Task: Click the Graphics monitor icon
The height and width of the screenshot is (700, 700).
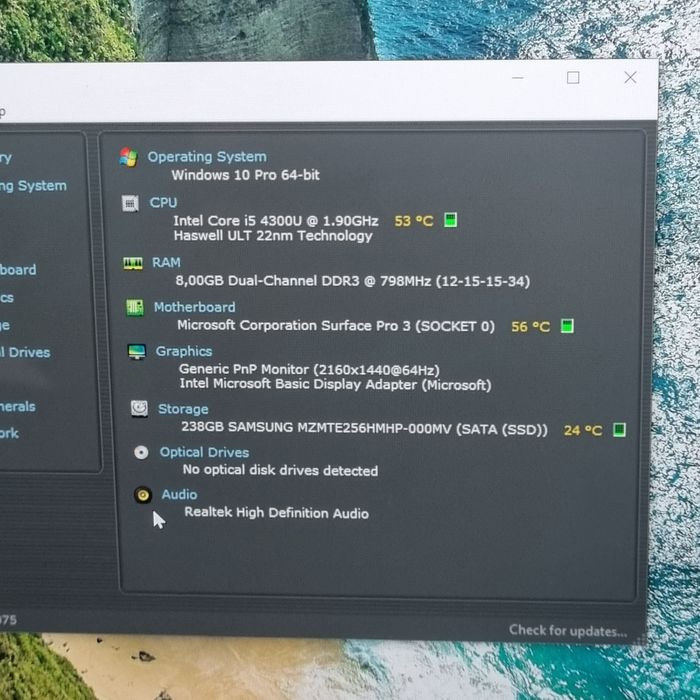Action: tap(137, 352)
